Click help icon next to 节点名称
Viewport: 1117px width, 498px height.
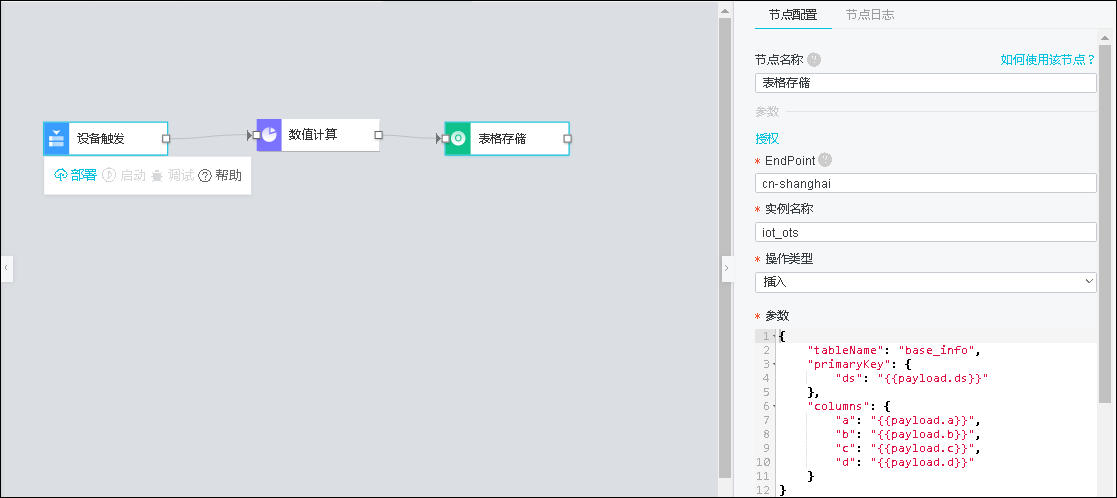pyautogui.click(x=814, y=60)
